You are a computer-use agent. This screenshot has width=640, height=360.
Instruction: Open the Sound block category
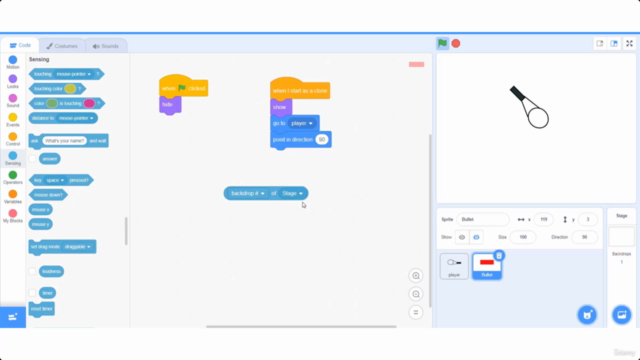click(13, 101)
